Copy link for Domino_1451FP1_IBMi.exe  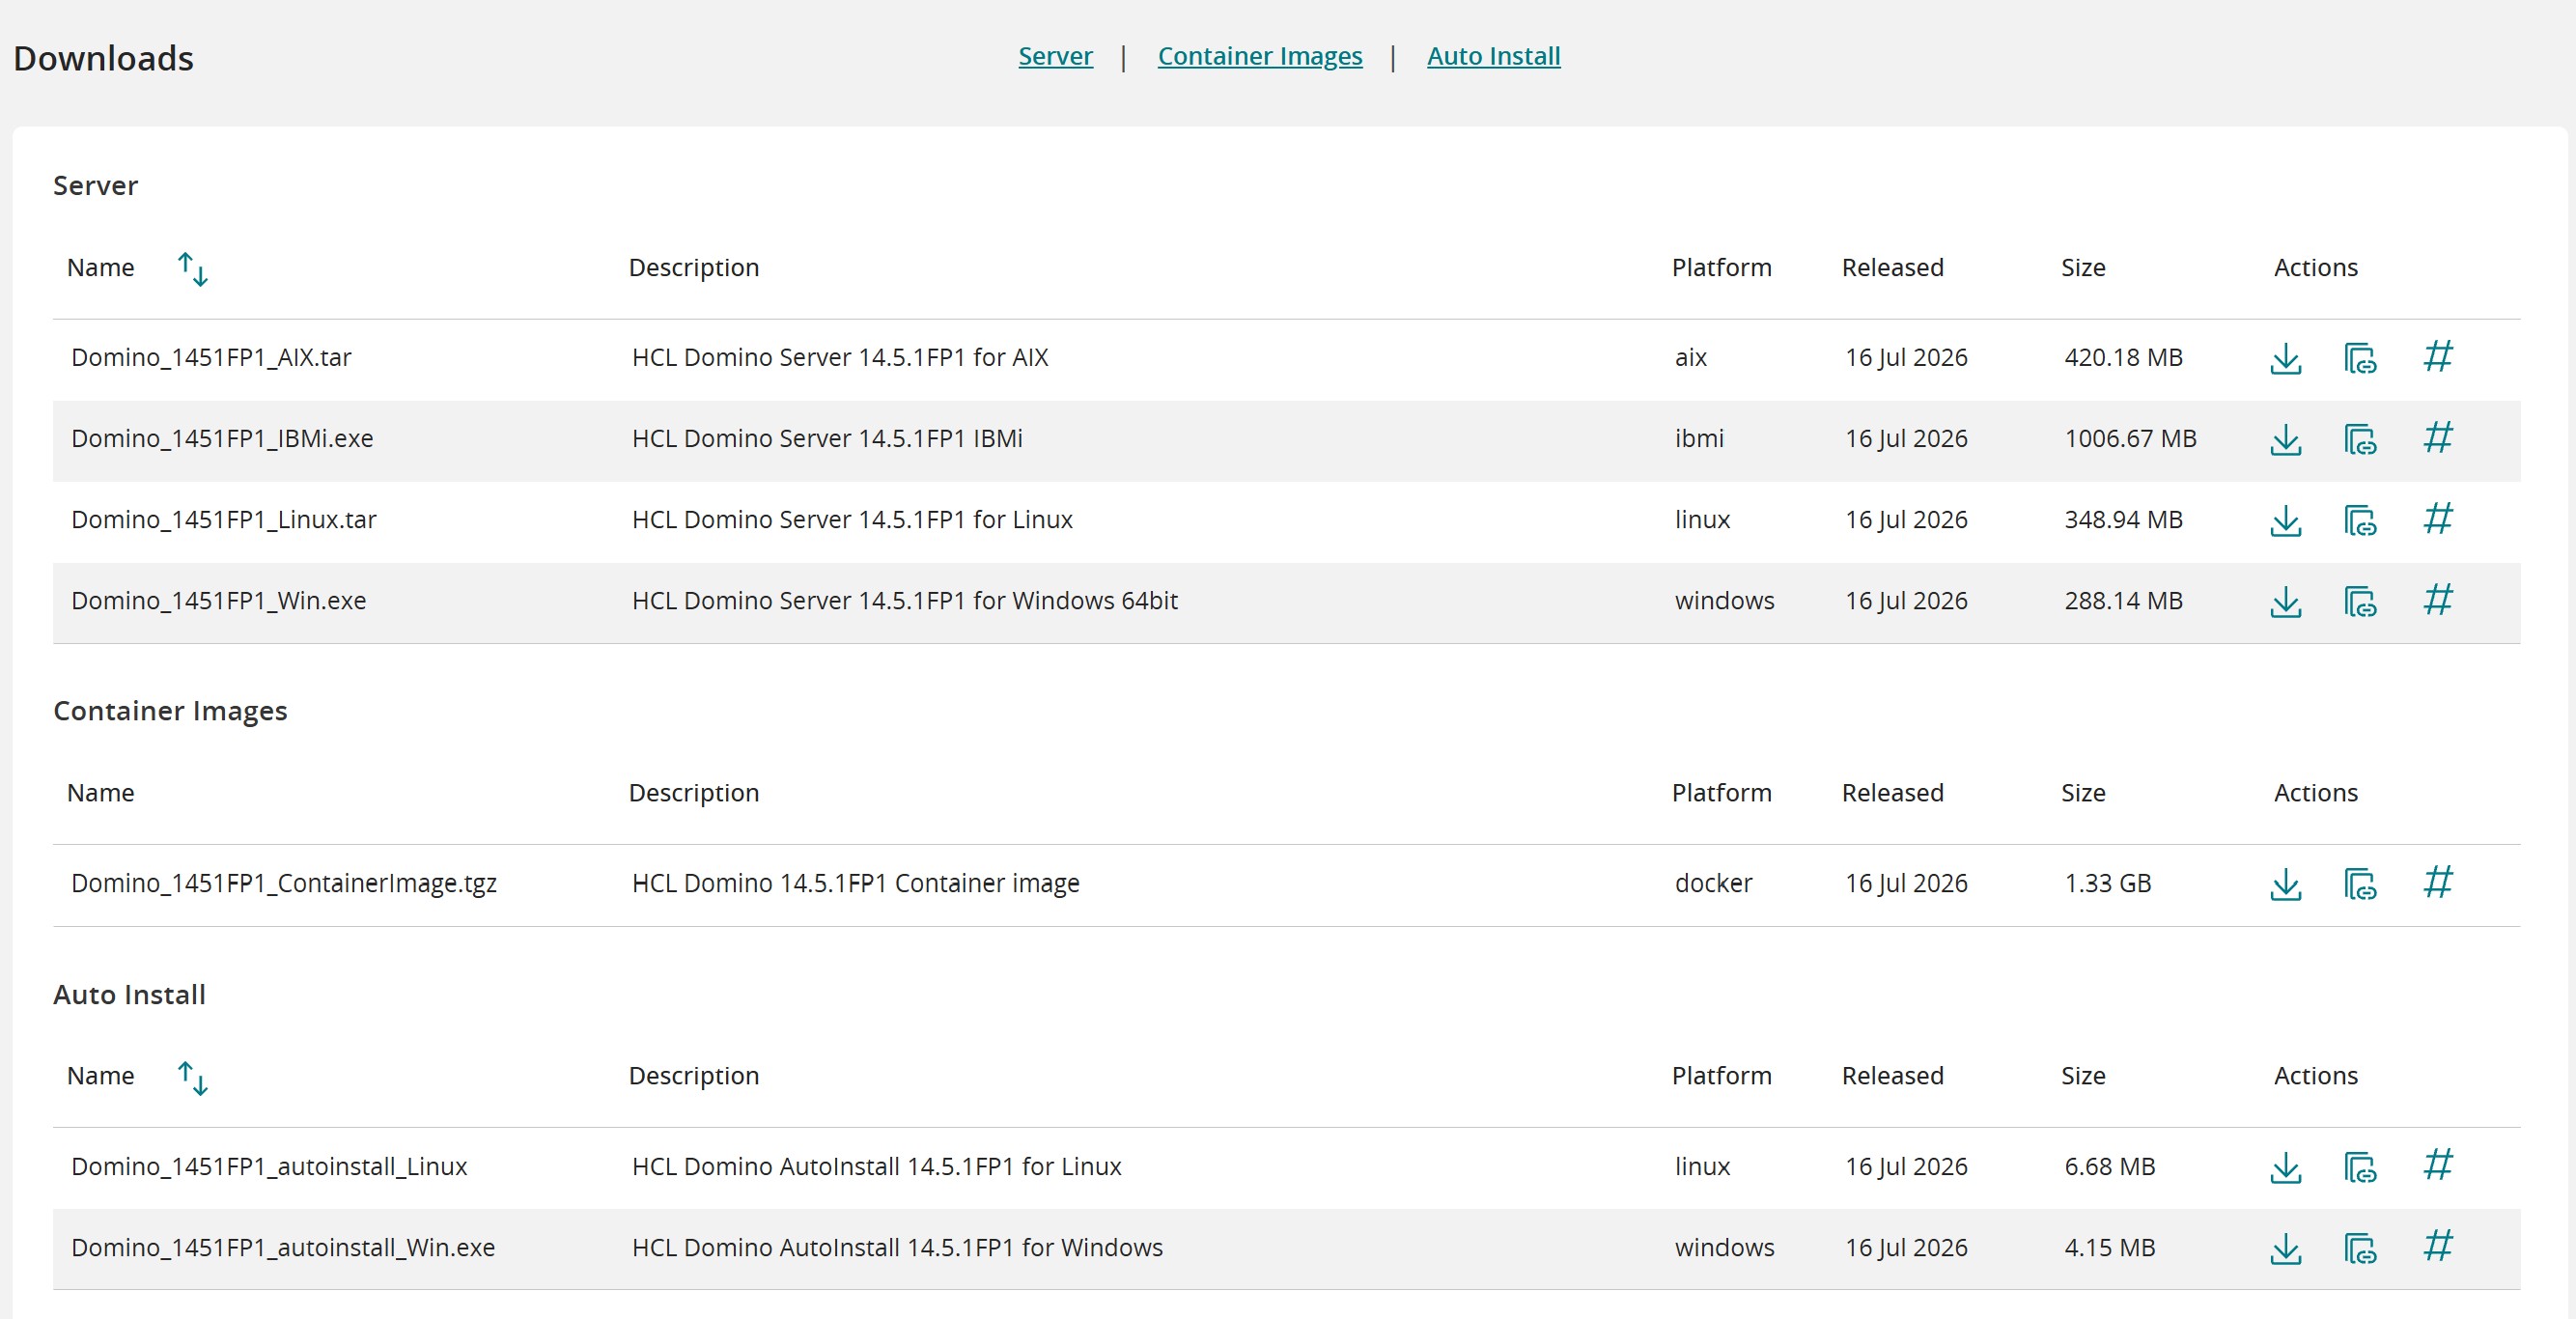(x=2360, y=439)
